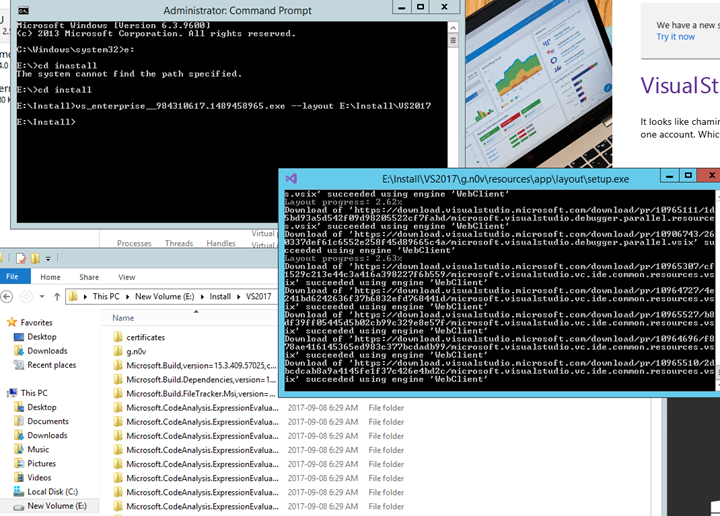Image resolution: width=720 pixels, height=516 pixels.
Task: Open the Customize Quick Access Toolbar dropdown
Action: coord(48,259)
